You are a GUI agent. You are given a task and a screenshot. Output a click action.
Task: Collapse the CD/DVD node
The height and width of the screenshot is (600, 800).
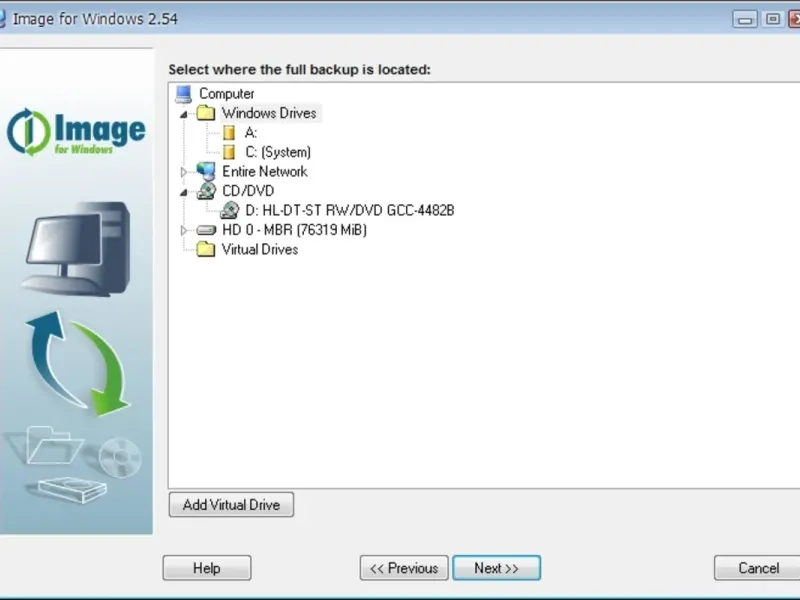click(x=184, y=192)
